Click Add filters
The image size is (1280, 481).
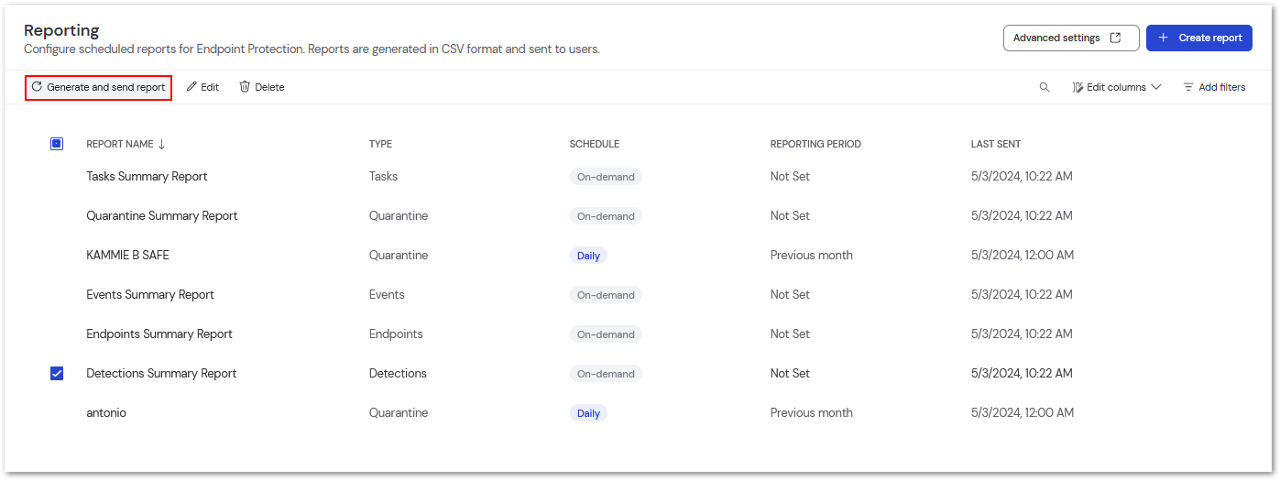1214,87
